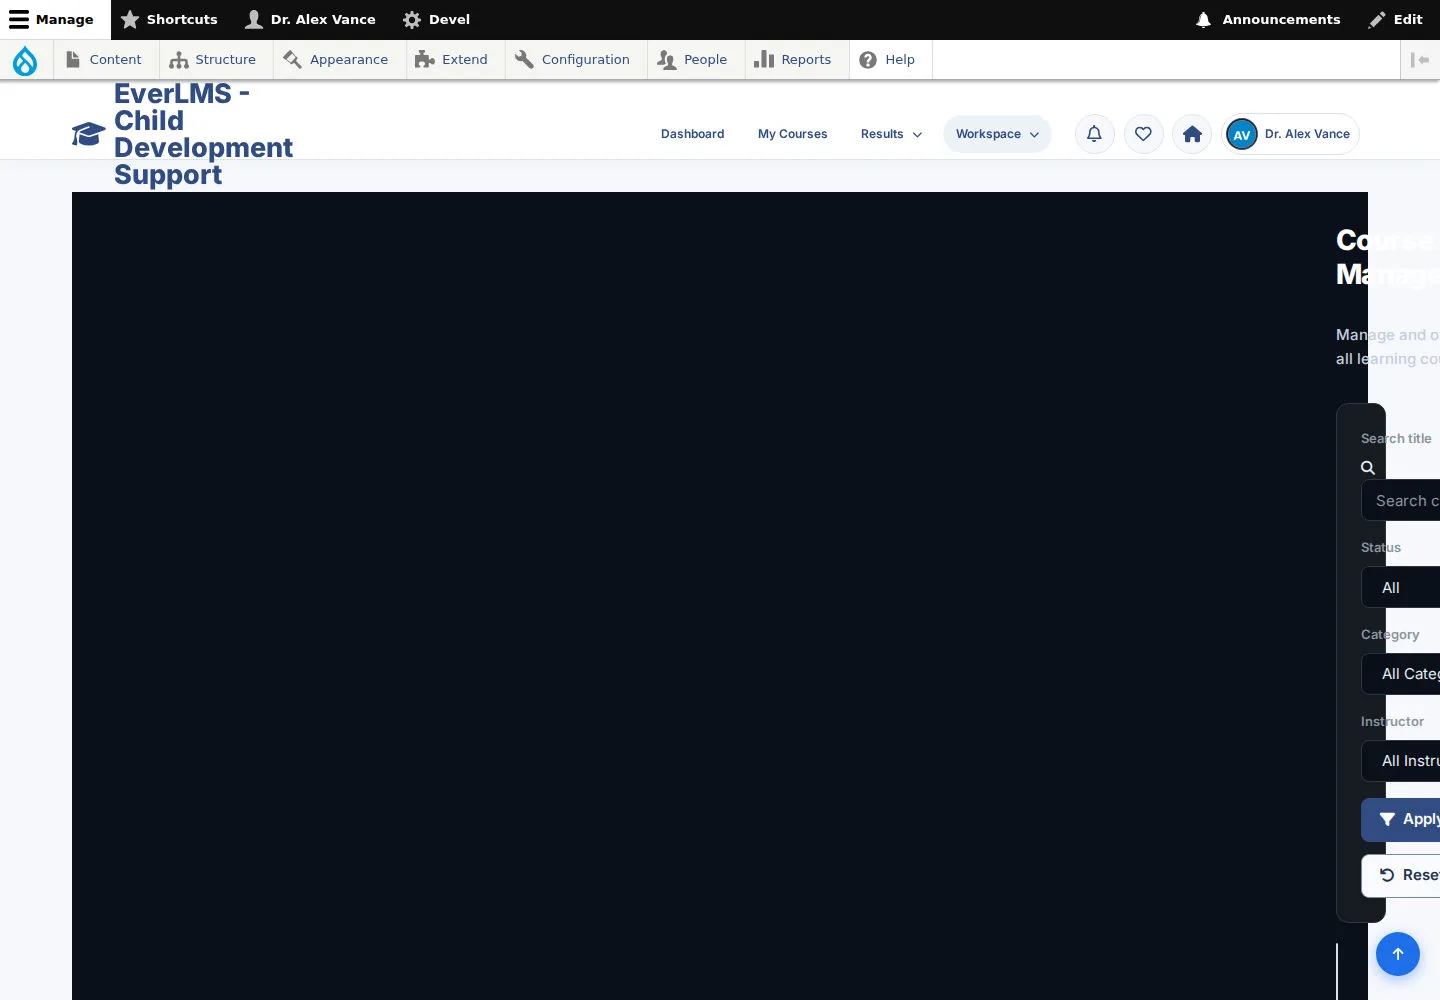Go to the home icon button
The width and height of the screenshot is (1440, 1000).
click(1192, 134)
